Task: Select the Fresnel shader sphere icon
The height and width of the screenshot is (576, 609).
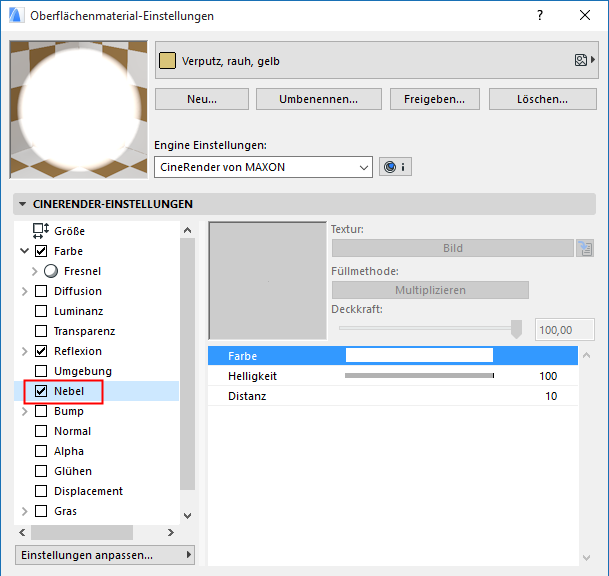Action: click(x=51, y=271)
